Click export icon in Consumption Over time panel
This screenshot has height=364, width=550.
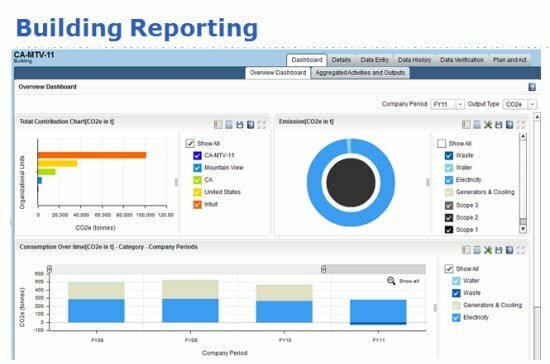[510, 250]
